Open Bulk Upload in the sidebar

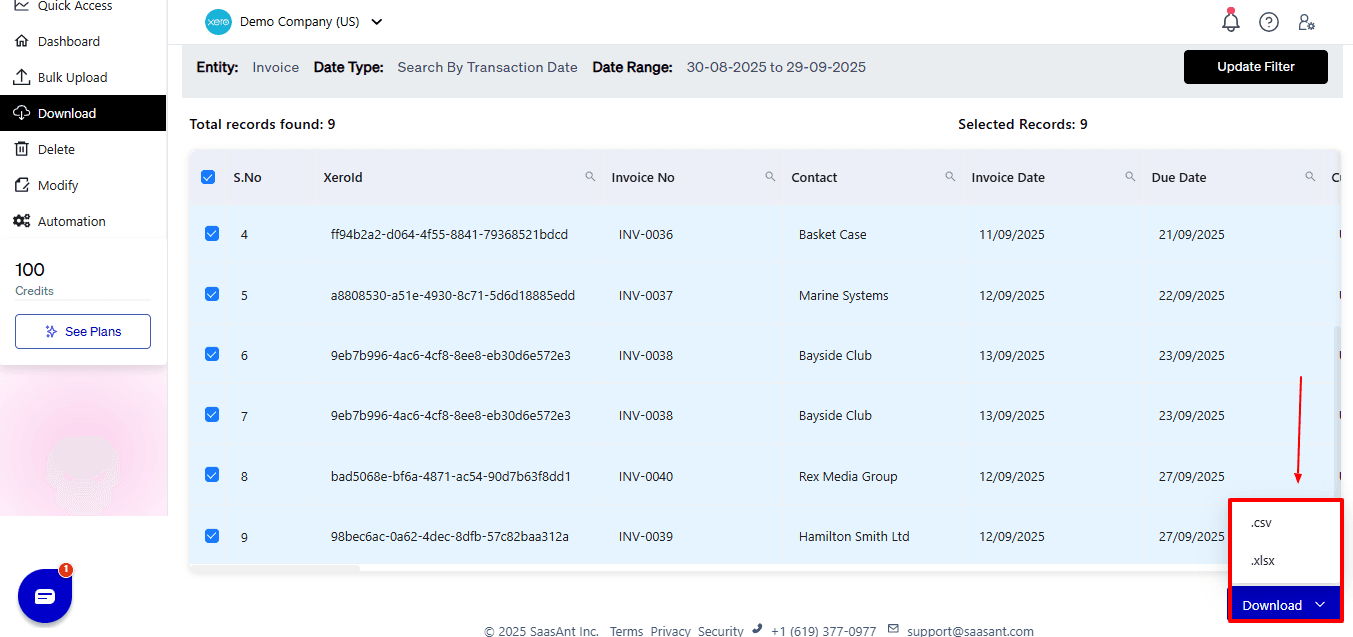[72, 77]
